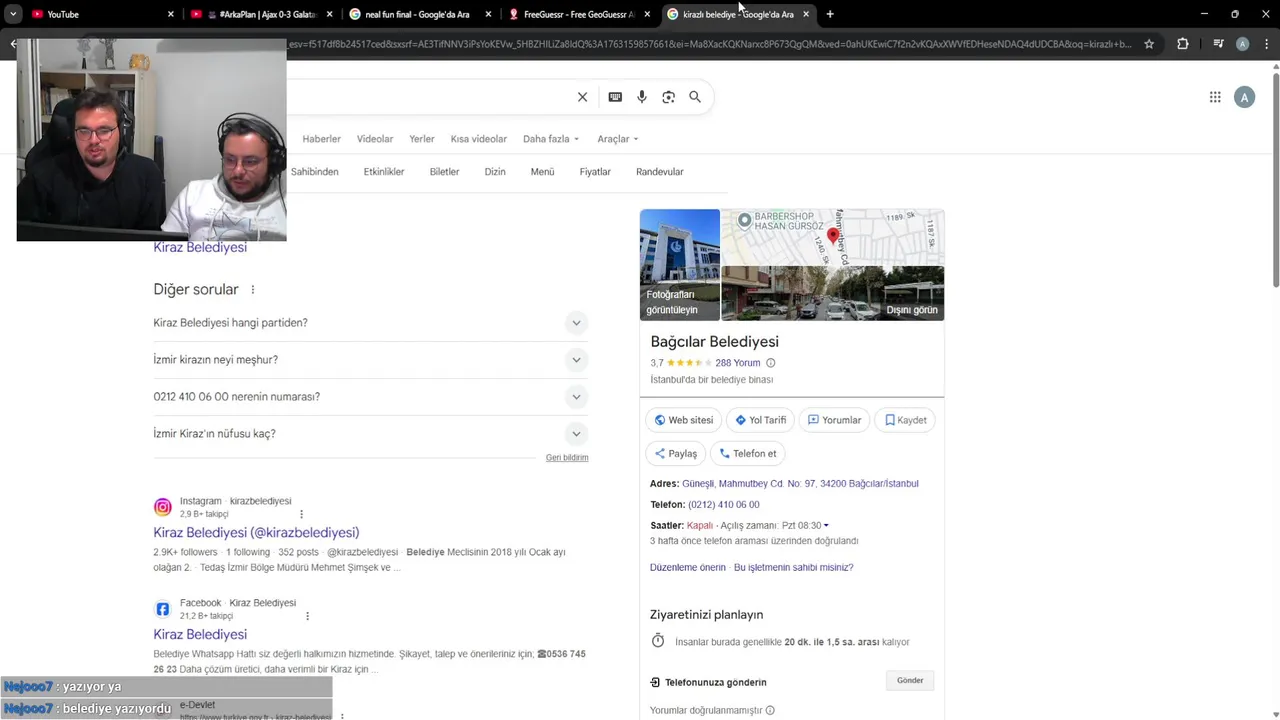Switch to the Kısa videolar tab
The width and height of the screenshot is (1280, 720).
(x=479, y=139)
